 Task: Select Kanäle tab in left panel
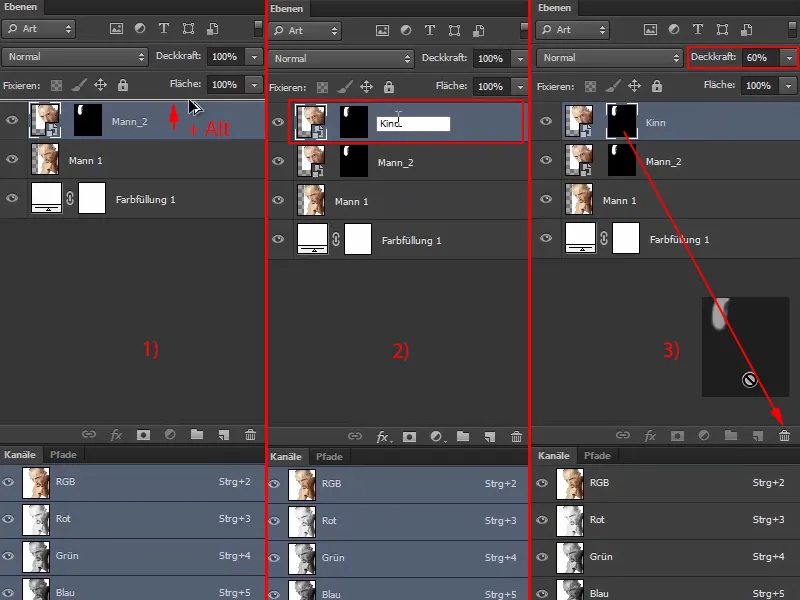[20, 455]
